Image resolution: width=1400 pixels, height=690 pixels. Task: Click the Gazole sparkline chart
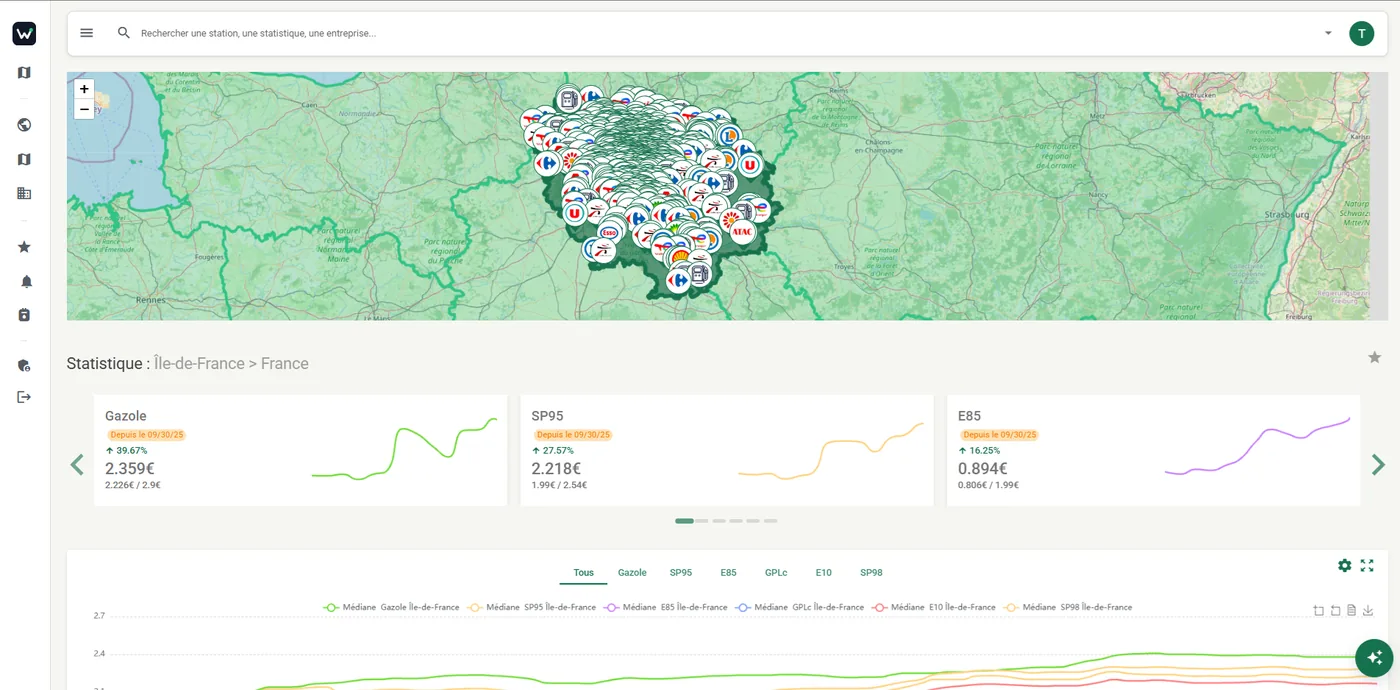pos(404,449)
